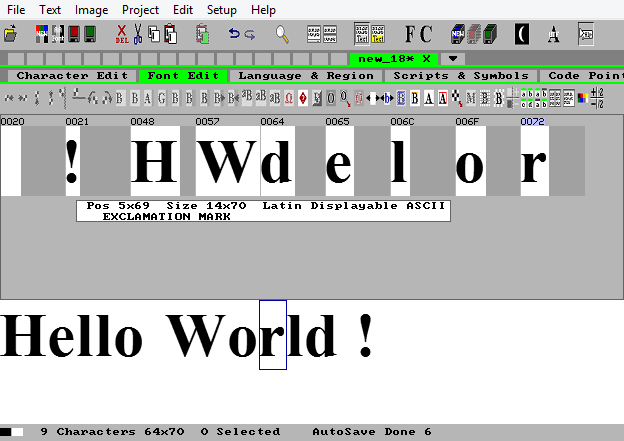The width and height of the screenshot is (624, 441).
Task: Click the multicolor palette squares icon
Action: point(583,98)
